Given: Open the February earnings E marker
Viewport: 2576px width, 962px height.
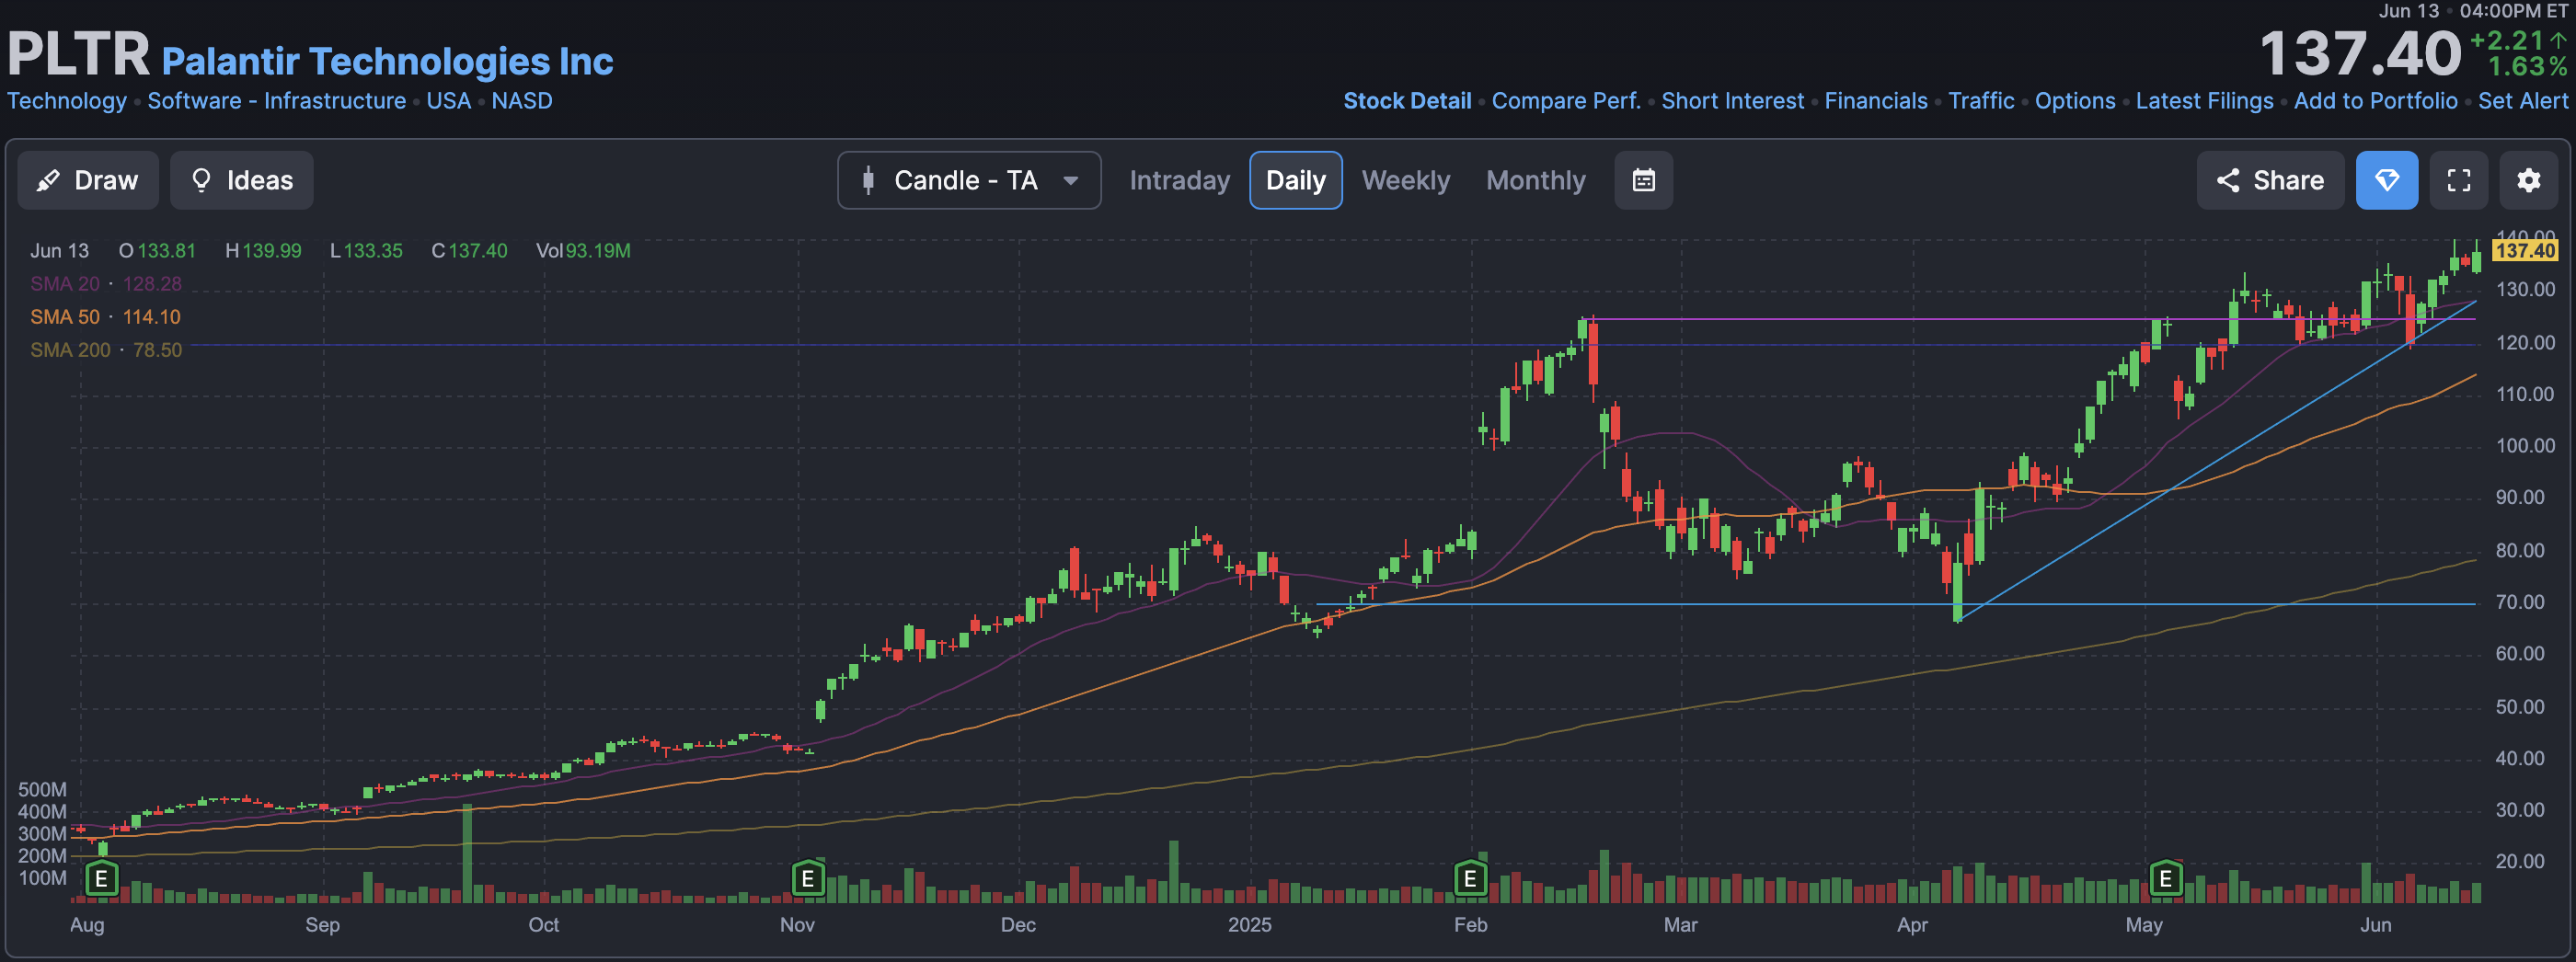Looking at the screenshot, I should click(x=1470, y=879).
